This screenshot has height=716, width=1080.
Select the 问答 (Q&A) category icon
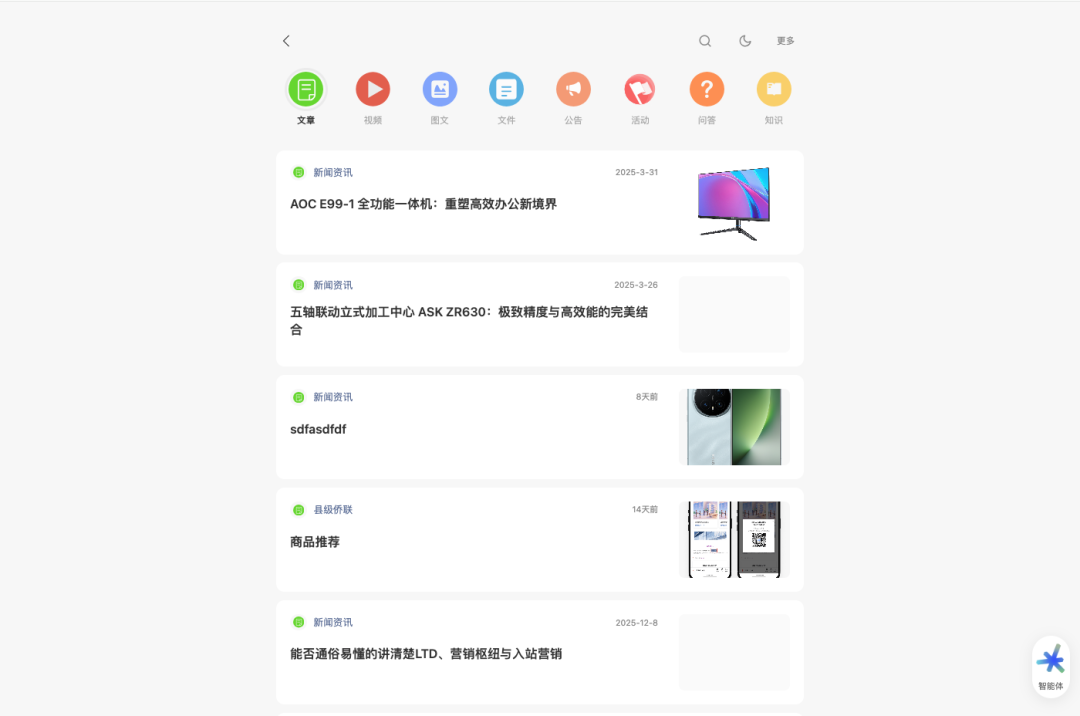(707, 89)
